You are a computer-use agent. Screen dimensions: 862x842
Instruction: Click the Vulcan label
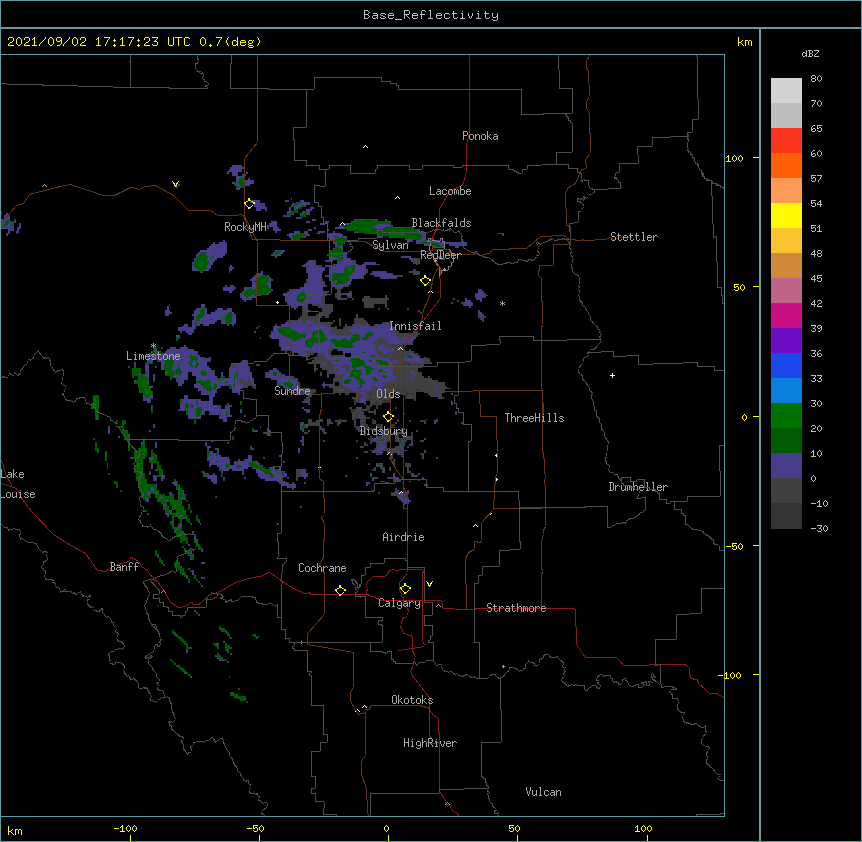[x=543, y=792]
